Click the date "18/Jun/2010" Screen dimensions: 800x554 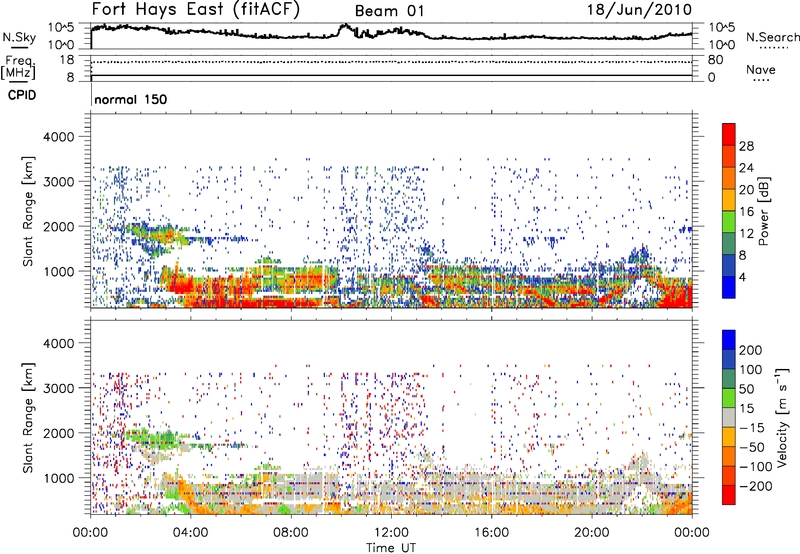(x=639, y=9)
